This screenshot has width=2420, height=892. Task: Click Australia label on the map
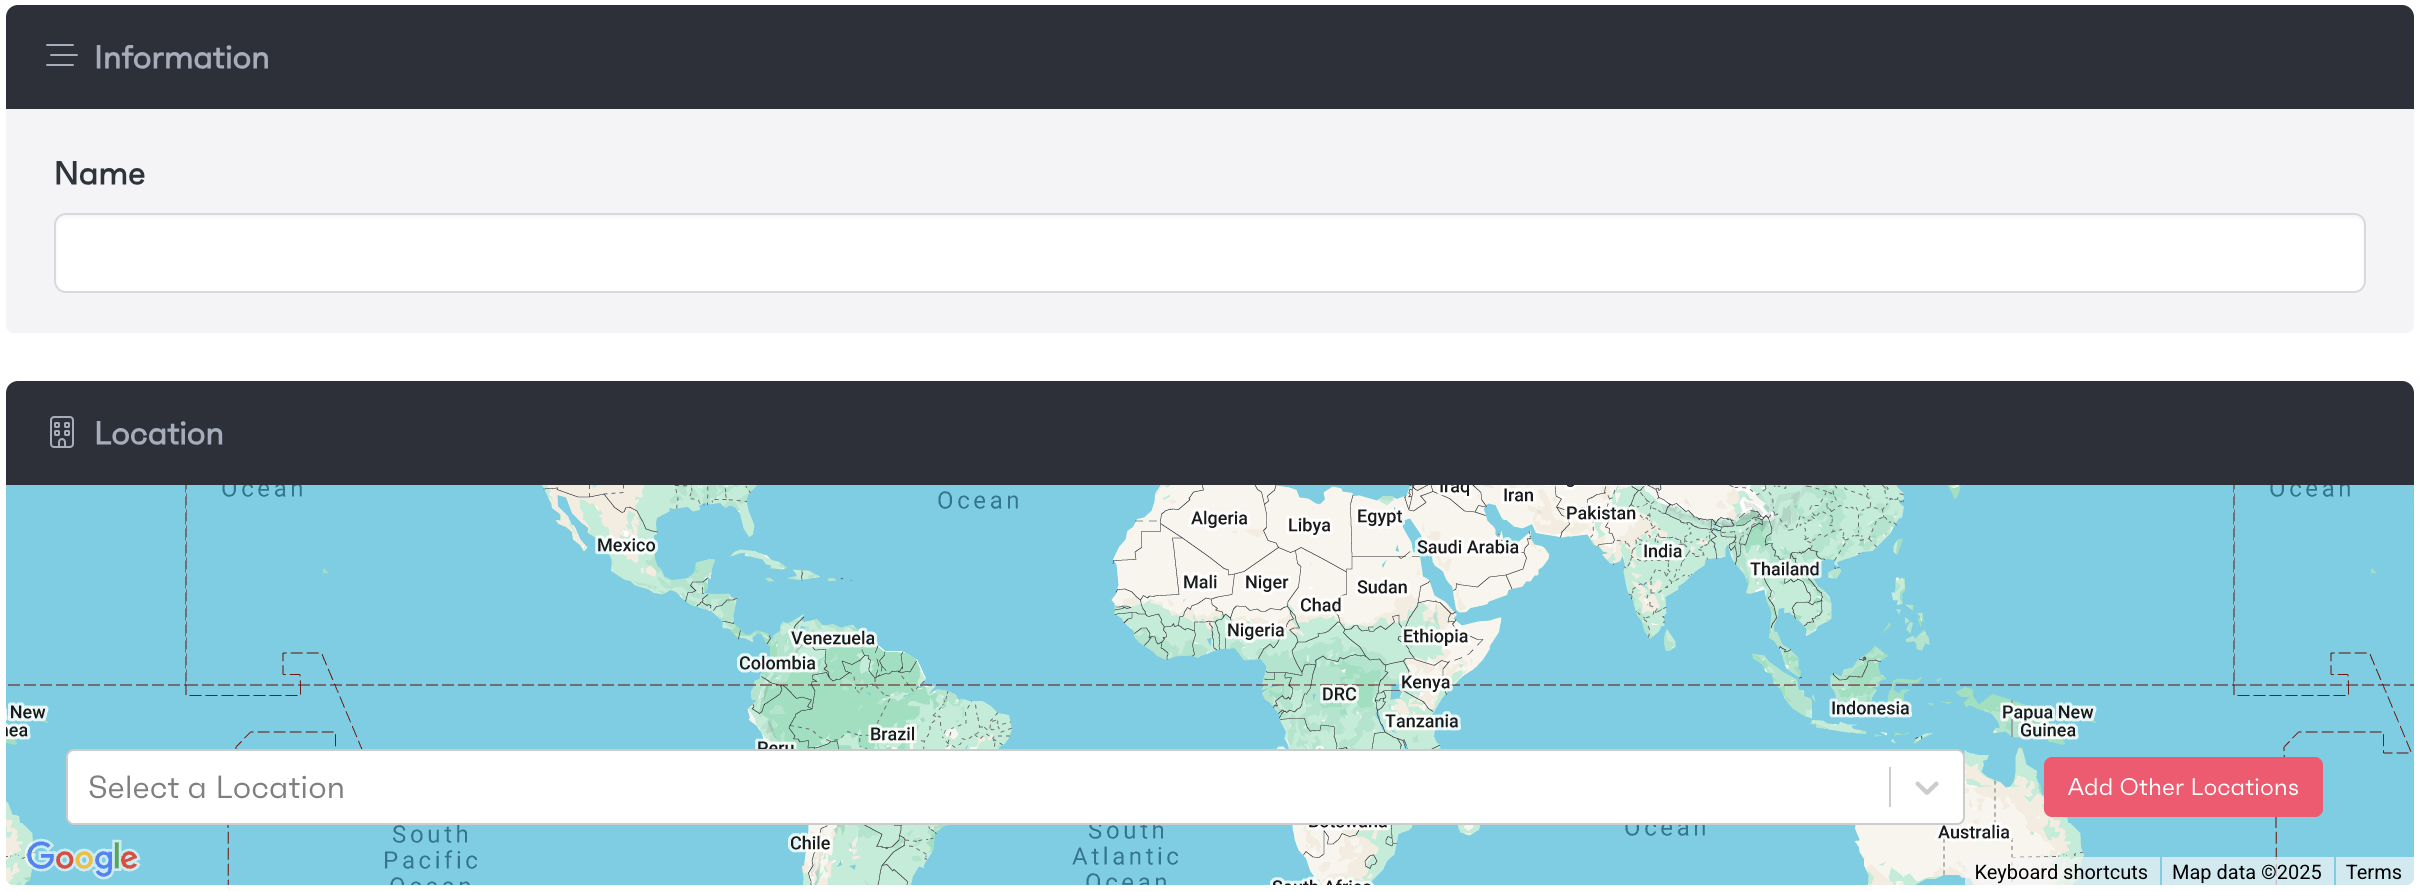tap(1973, 832)
